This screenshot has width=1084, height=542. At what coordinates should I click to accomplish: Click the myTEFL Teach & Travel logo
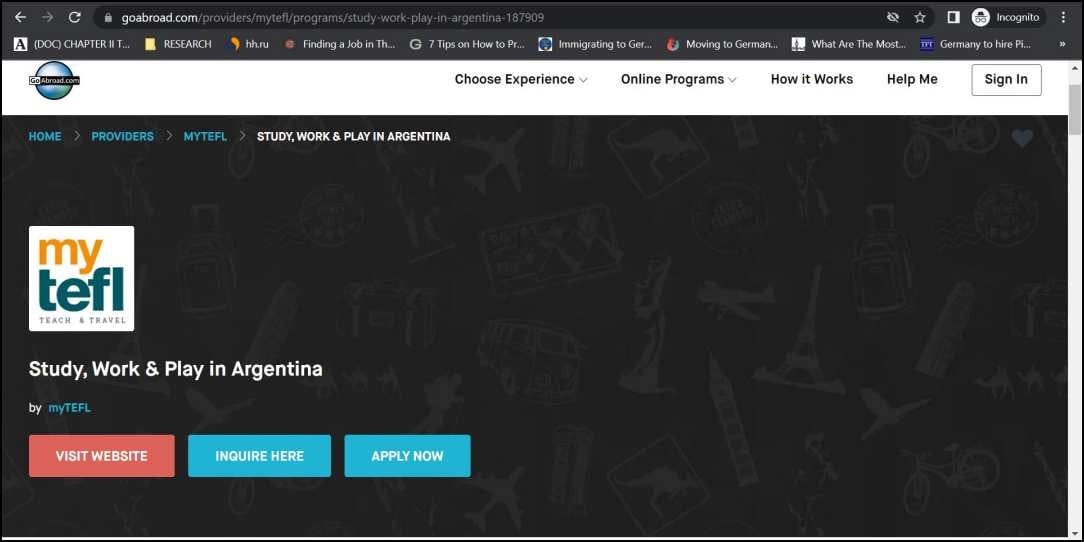82,279
